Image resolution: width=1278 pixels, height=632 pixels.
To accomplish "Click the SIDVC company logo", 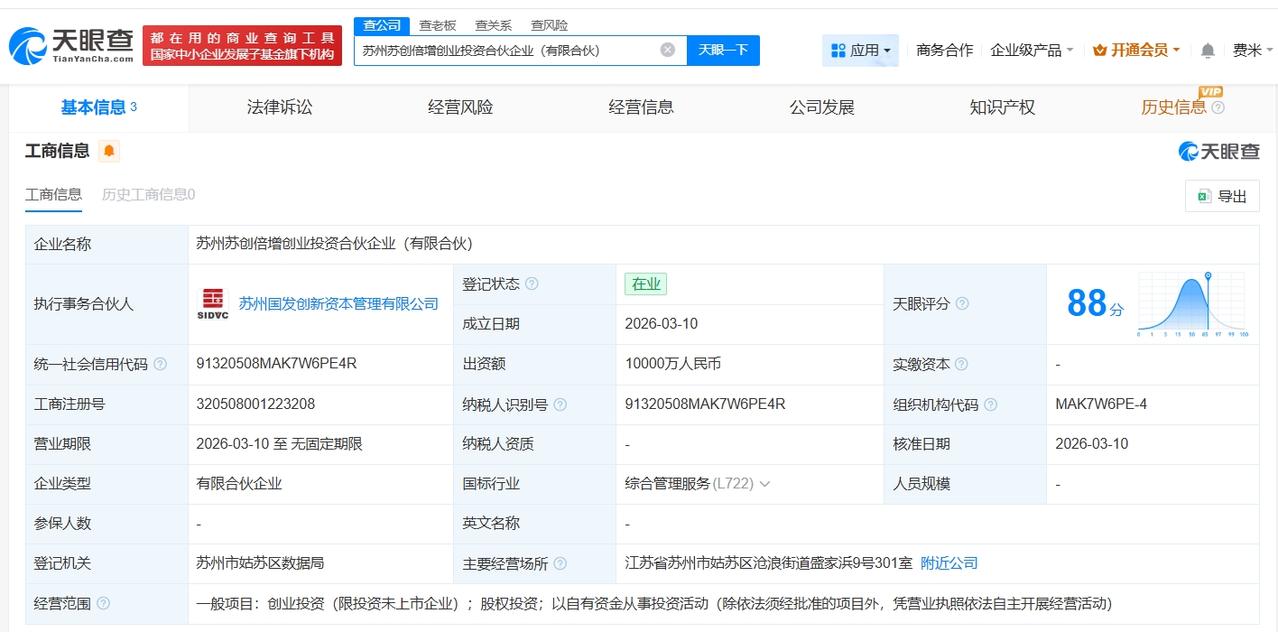I will pos(212,304).
